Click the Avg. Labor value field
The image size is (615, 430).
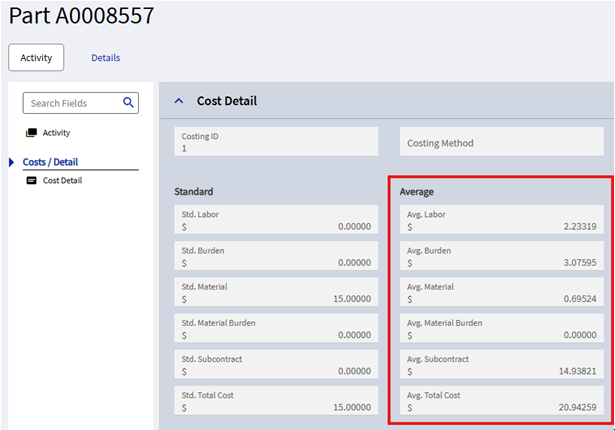pos(501,220)
